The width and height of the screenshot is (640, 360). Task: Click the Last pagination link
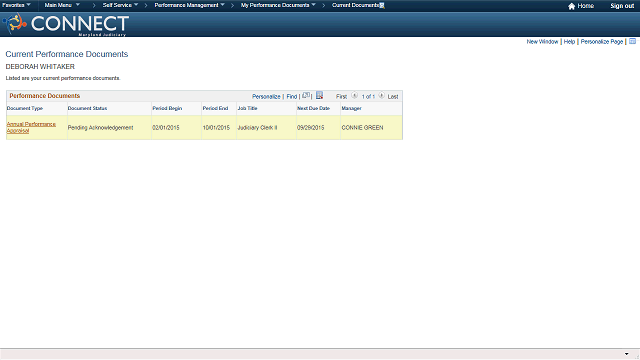coord(393,97)
